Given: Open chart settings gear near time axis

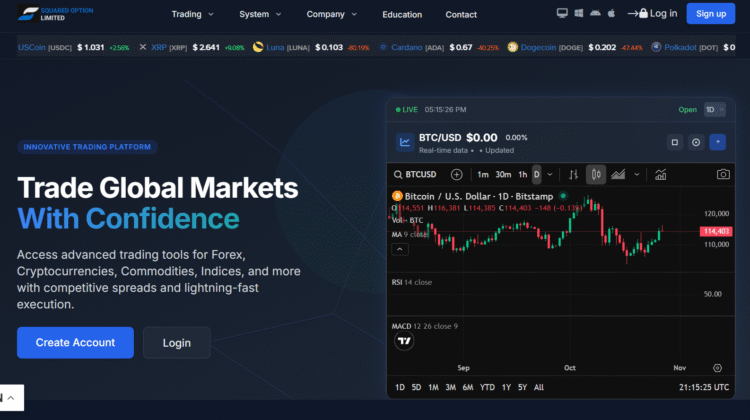Looking at the screenshot, I should (717, 368).
